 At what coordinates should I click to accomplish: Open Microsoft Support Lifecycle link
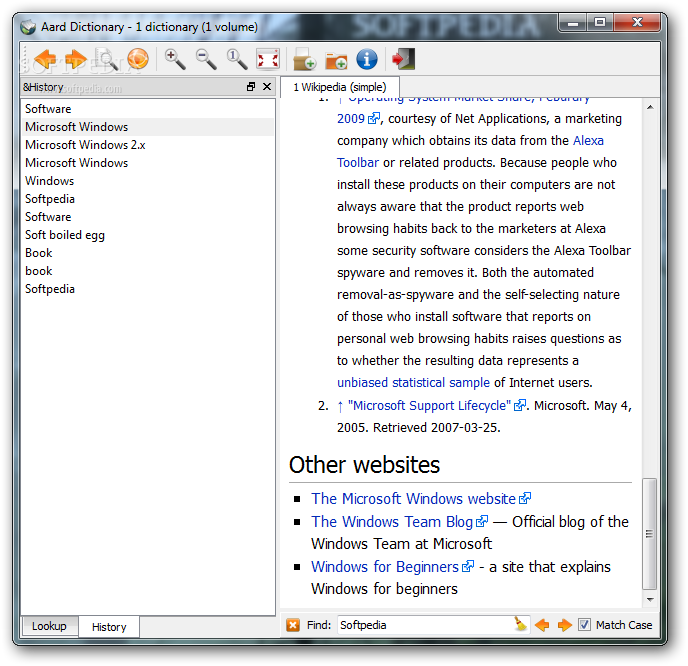(430, 405)
